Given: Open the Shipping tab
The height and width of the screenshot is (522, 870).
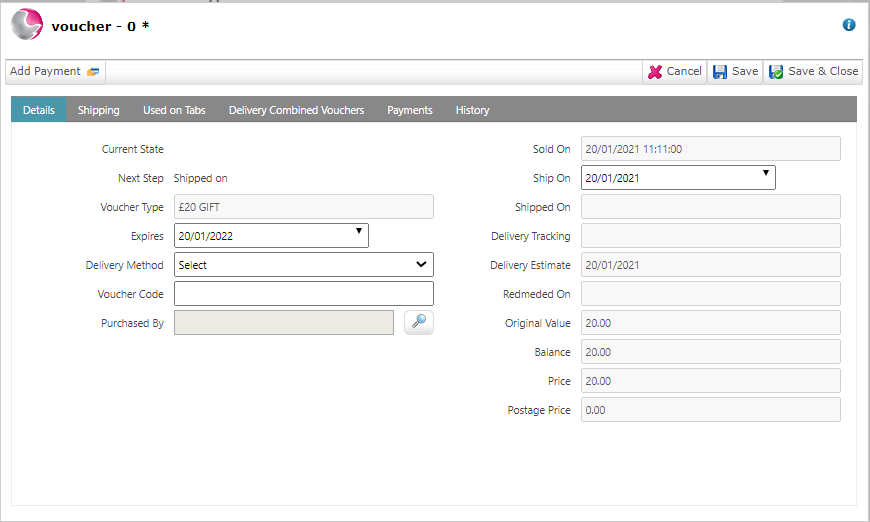Looking at the screenshot, I should tap(99, 110).
